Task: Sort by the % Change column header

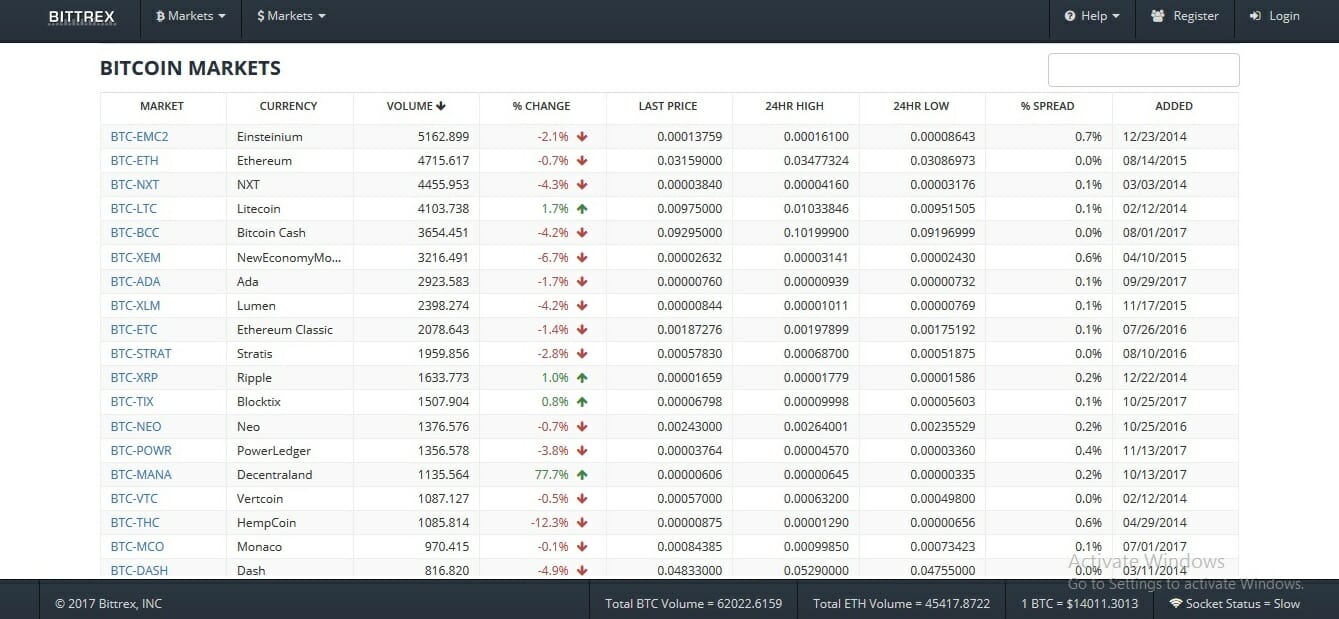Action: [x=542, y=106]
